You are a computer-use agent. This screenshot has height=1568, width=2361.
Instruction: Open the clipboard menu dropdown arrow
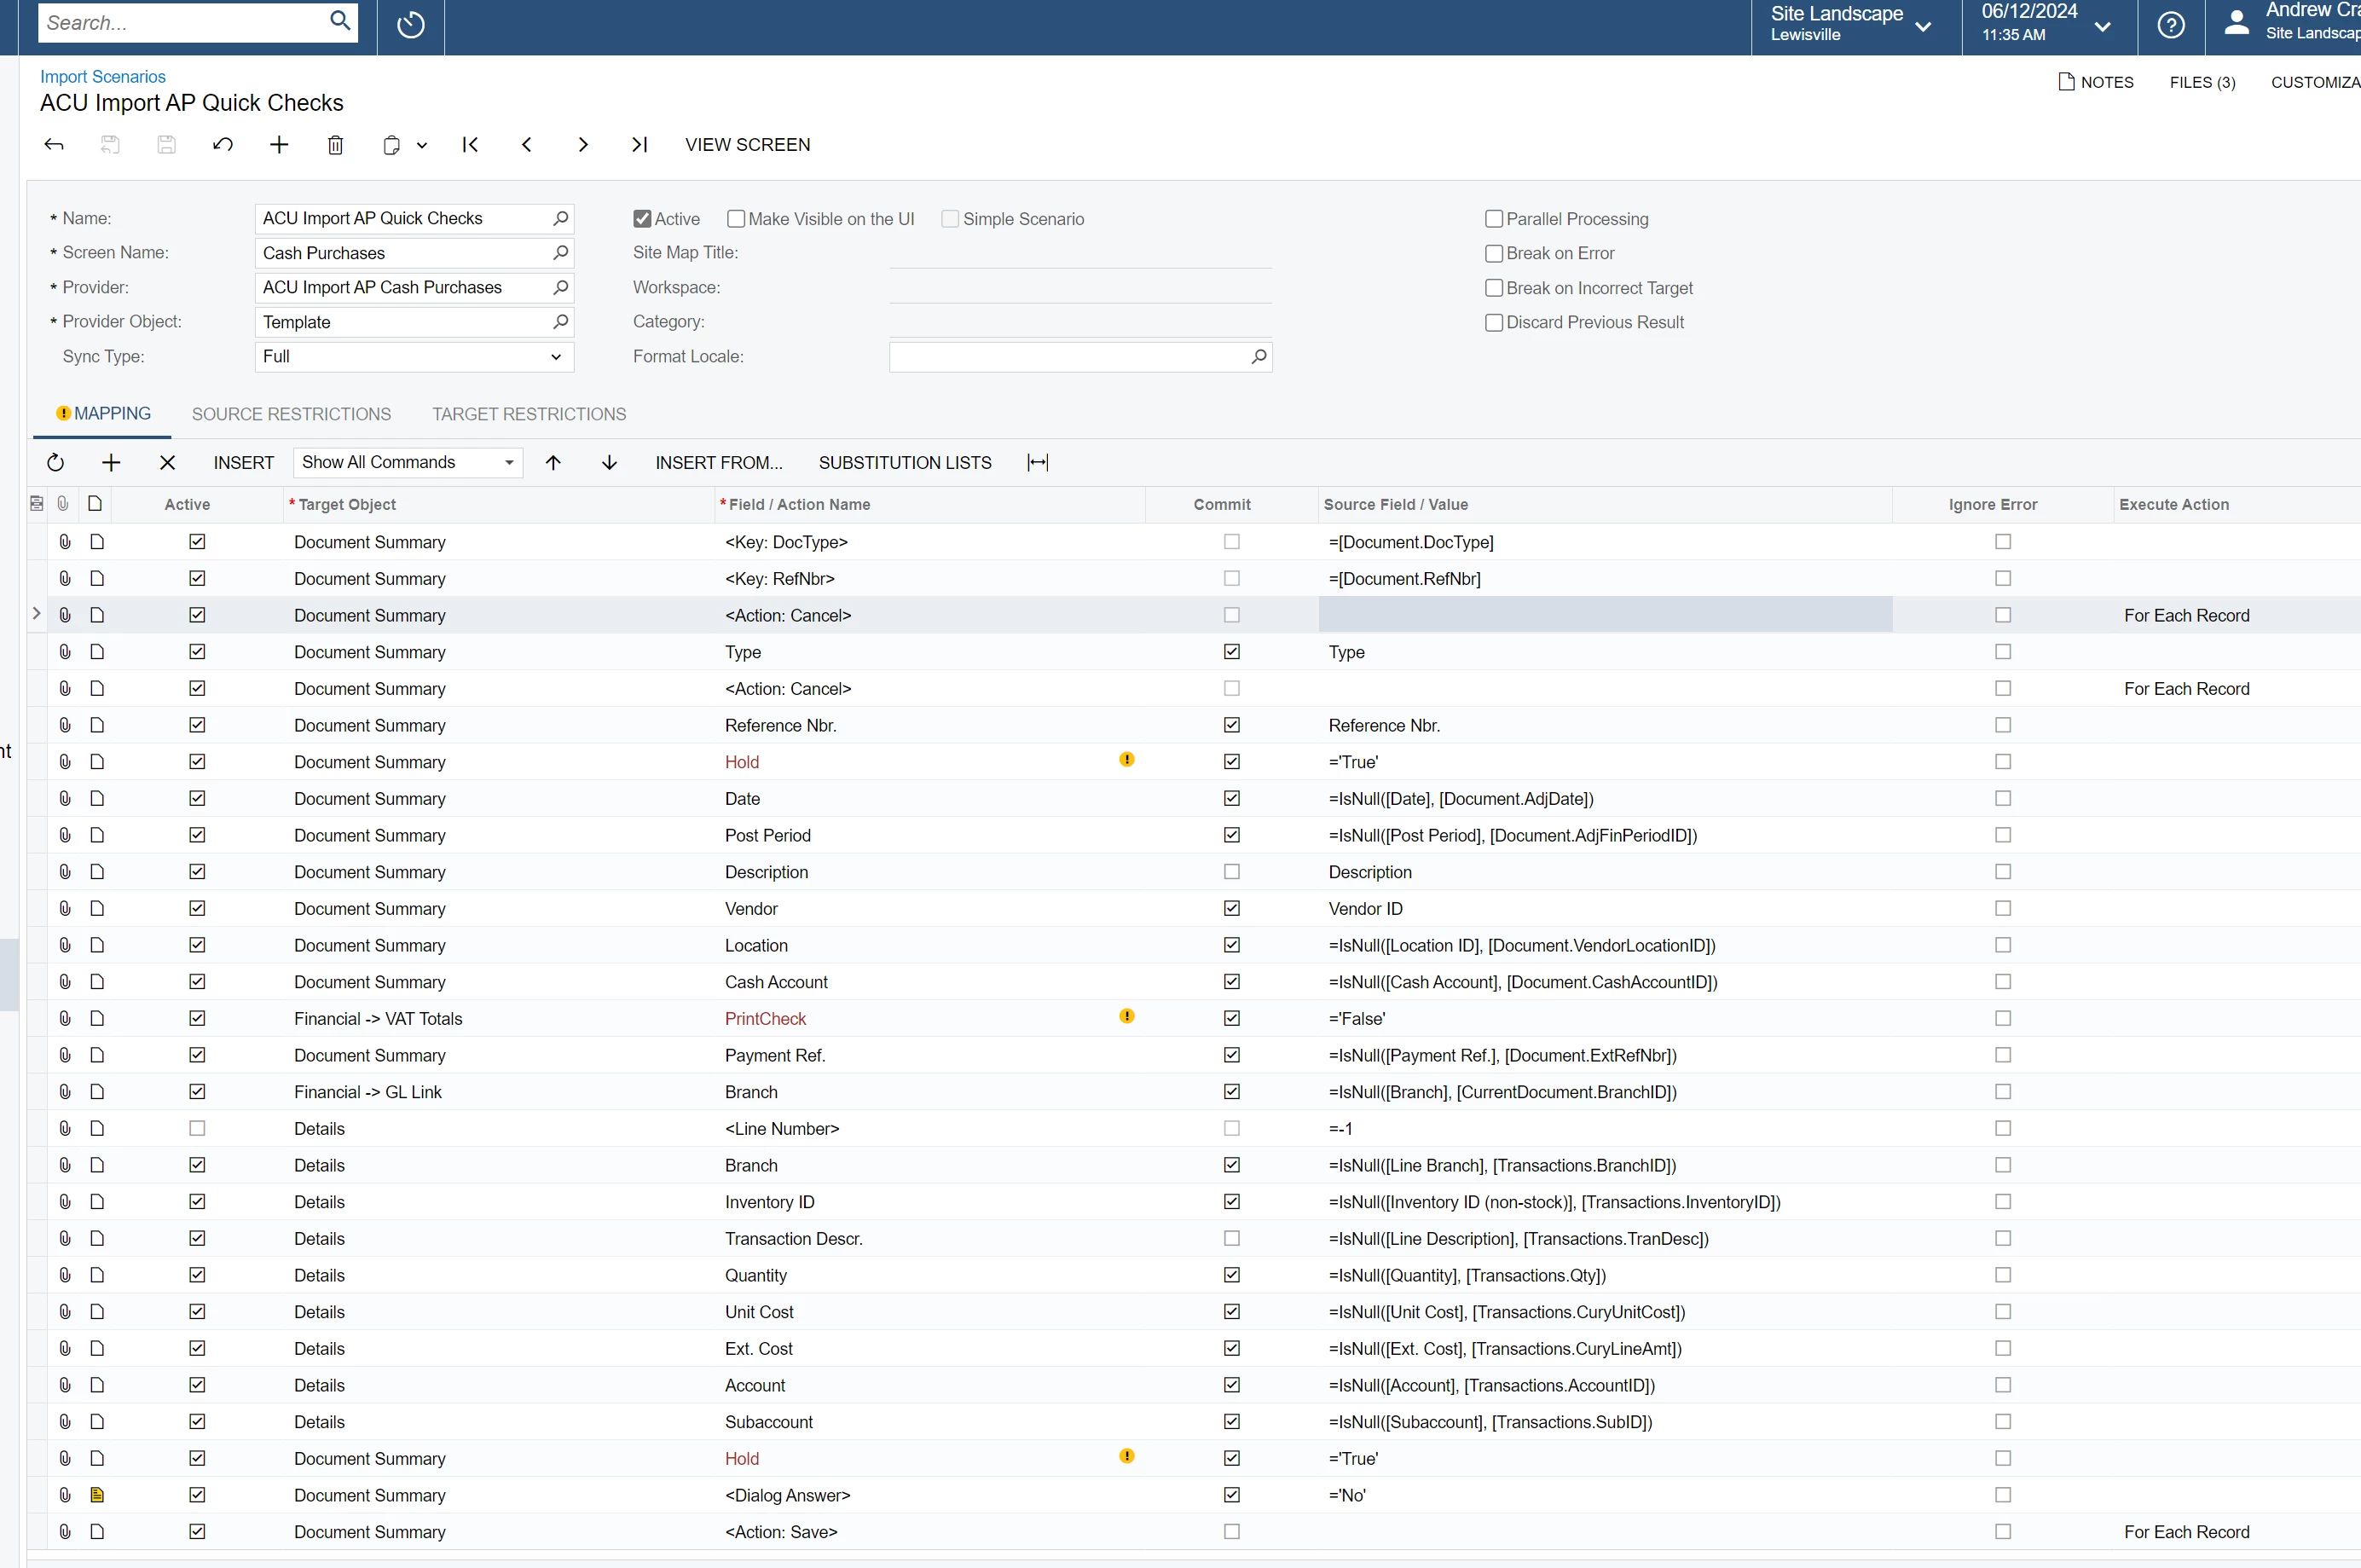click(422, 145)
